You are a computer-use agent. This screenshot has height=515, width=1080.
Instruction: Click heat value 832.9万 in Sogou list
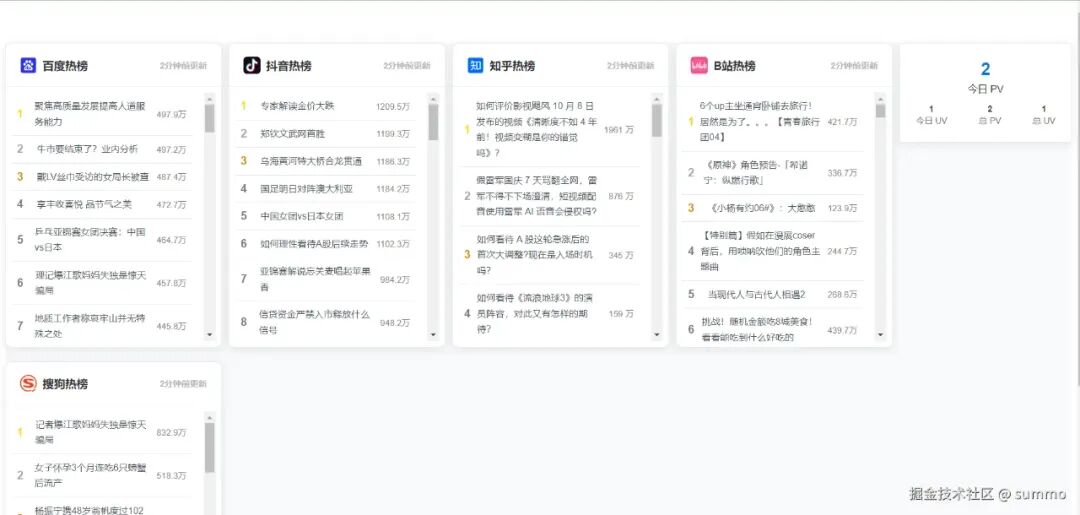(172, 433)
